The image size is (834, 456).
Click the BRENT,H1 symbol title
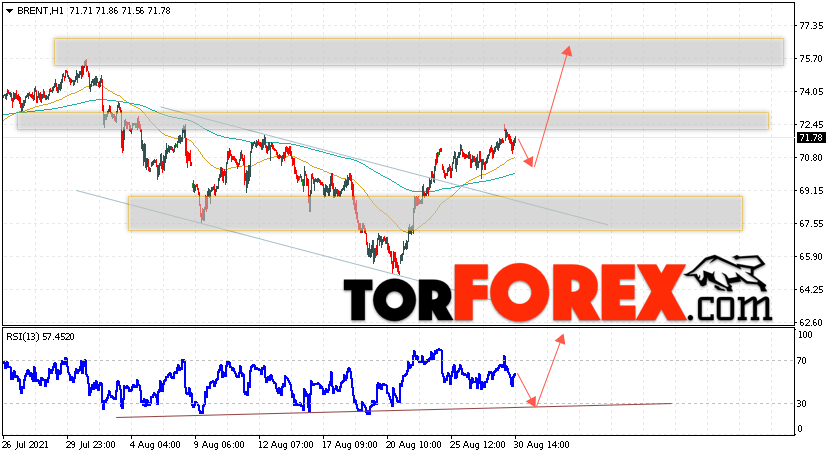pos(40,11)
